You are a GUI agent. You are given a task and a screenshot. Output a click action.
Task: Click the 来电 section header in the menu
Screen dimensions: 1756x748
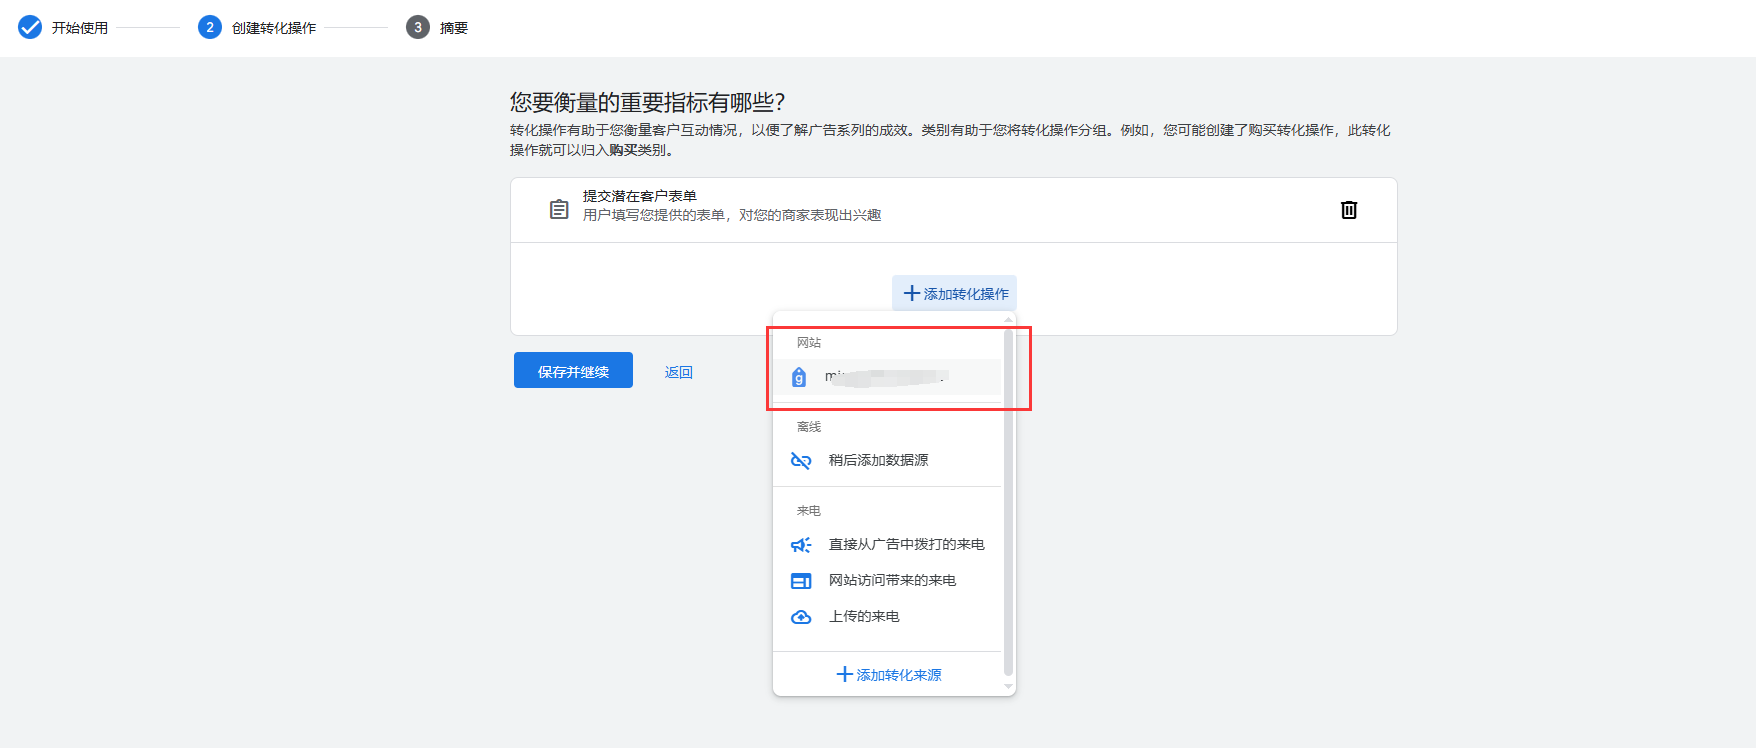809,510
